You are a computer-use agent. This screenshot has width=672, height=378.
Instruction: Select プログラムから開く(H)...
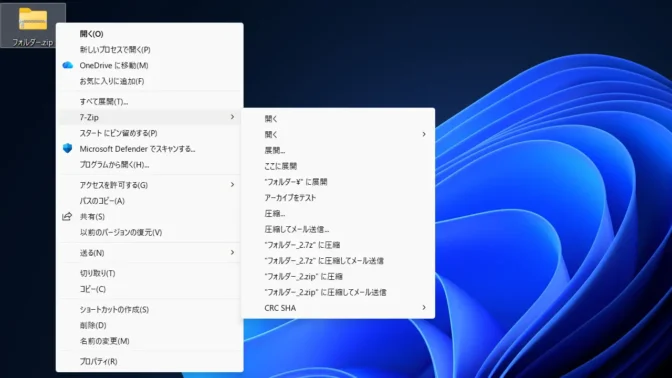[x=150, y=165]
